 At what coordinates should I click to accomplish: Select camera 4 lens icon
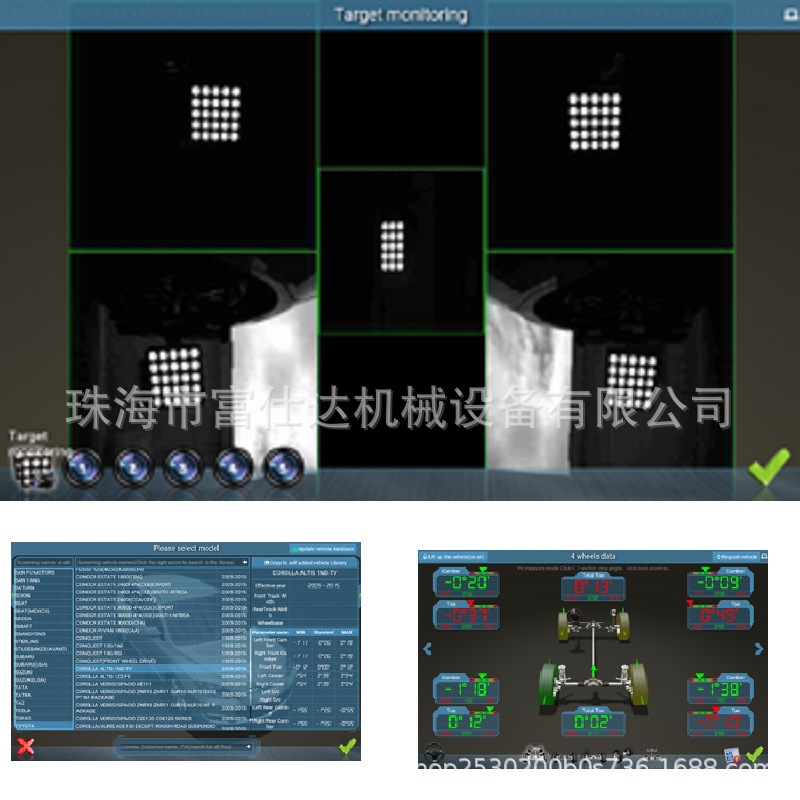(234, 467)
